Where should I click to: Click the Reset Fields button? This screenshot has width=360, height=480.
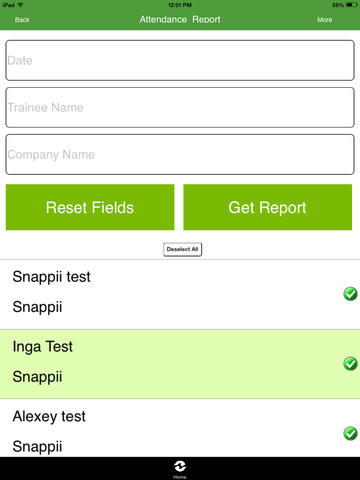[90, 207]
